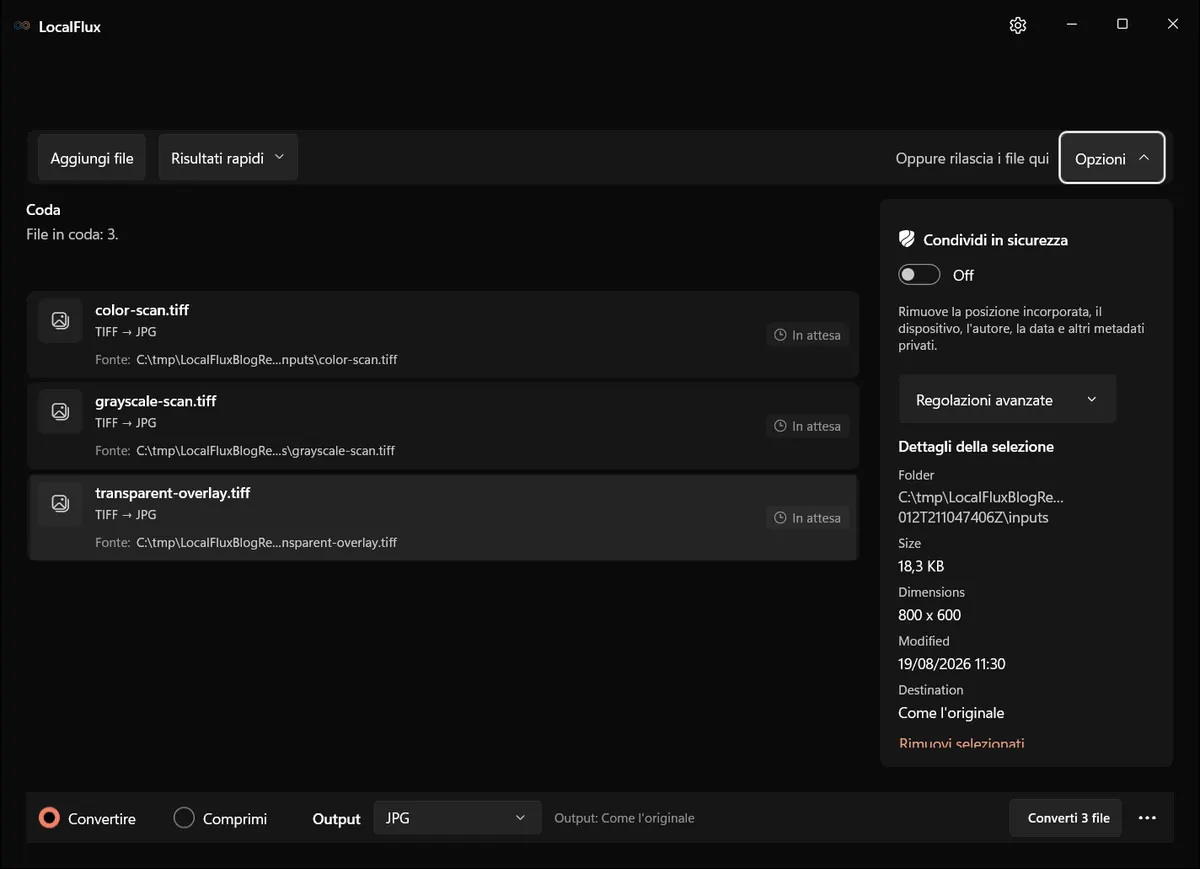Expand Regolazioni avanzate
1200x869 pixels.
tap(1007, 400)
